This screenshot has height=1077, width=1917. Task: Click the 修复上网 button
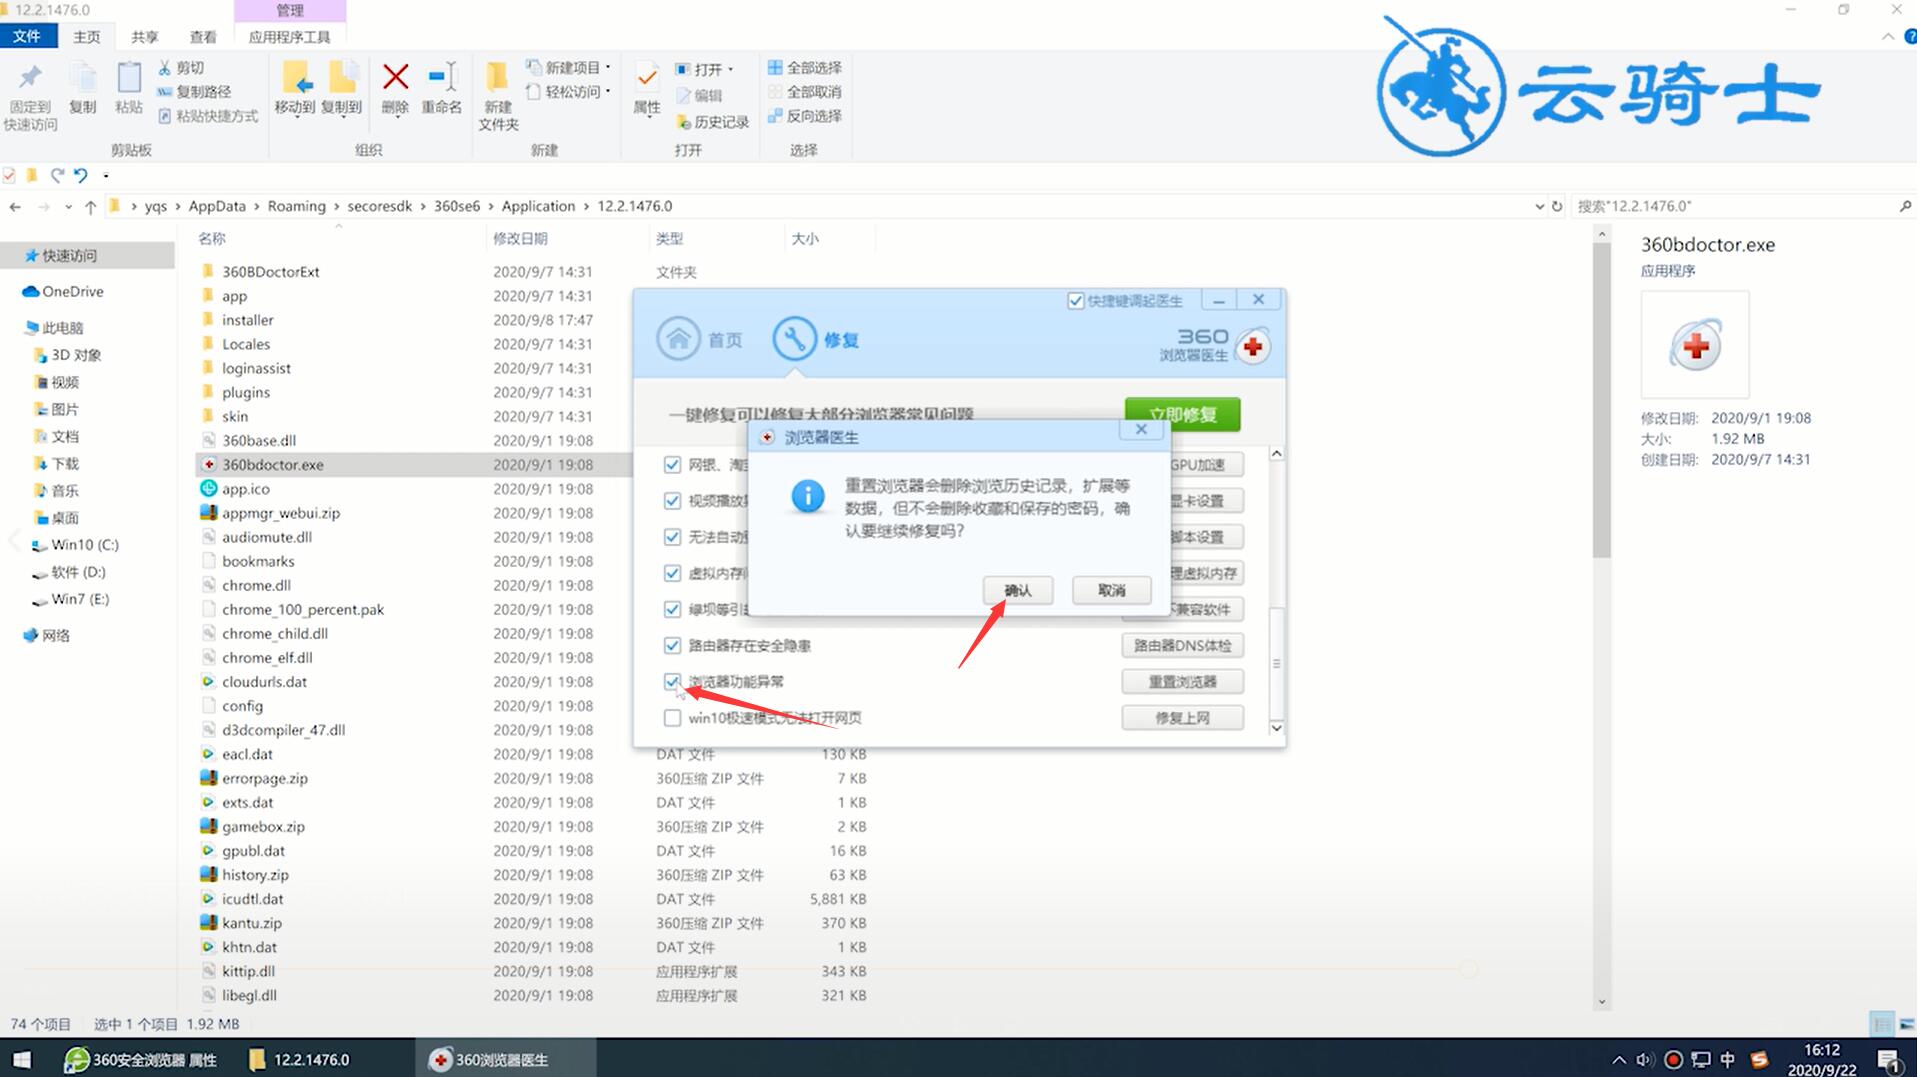click(x=1183, y=718)
